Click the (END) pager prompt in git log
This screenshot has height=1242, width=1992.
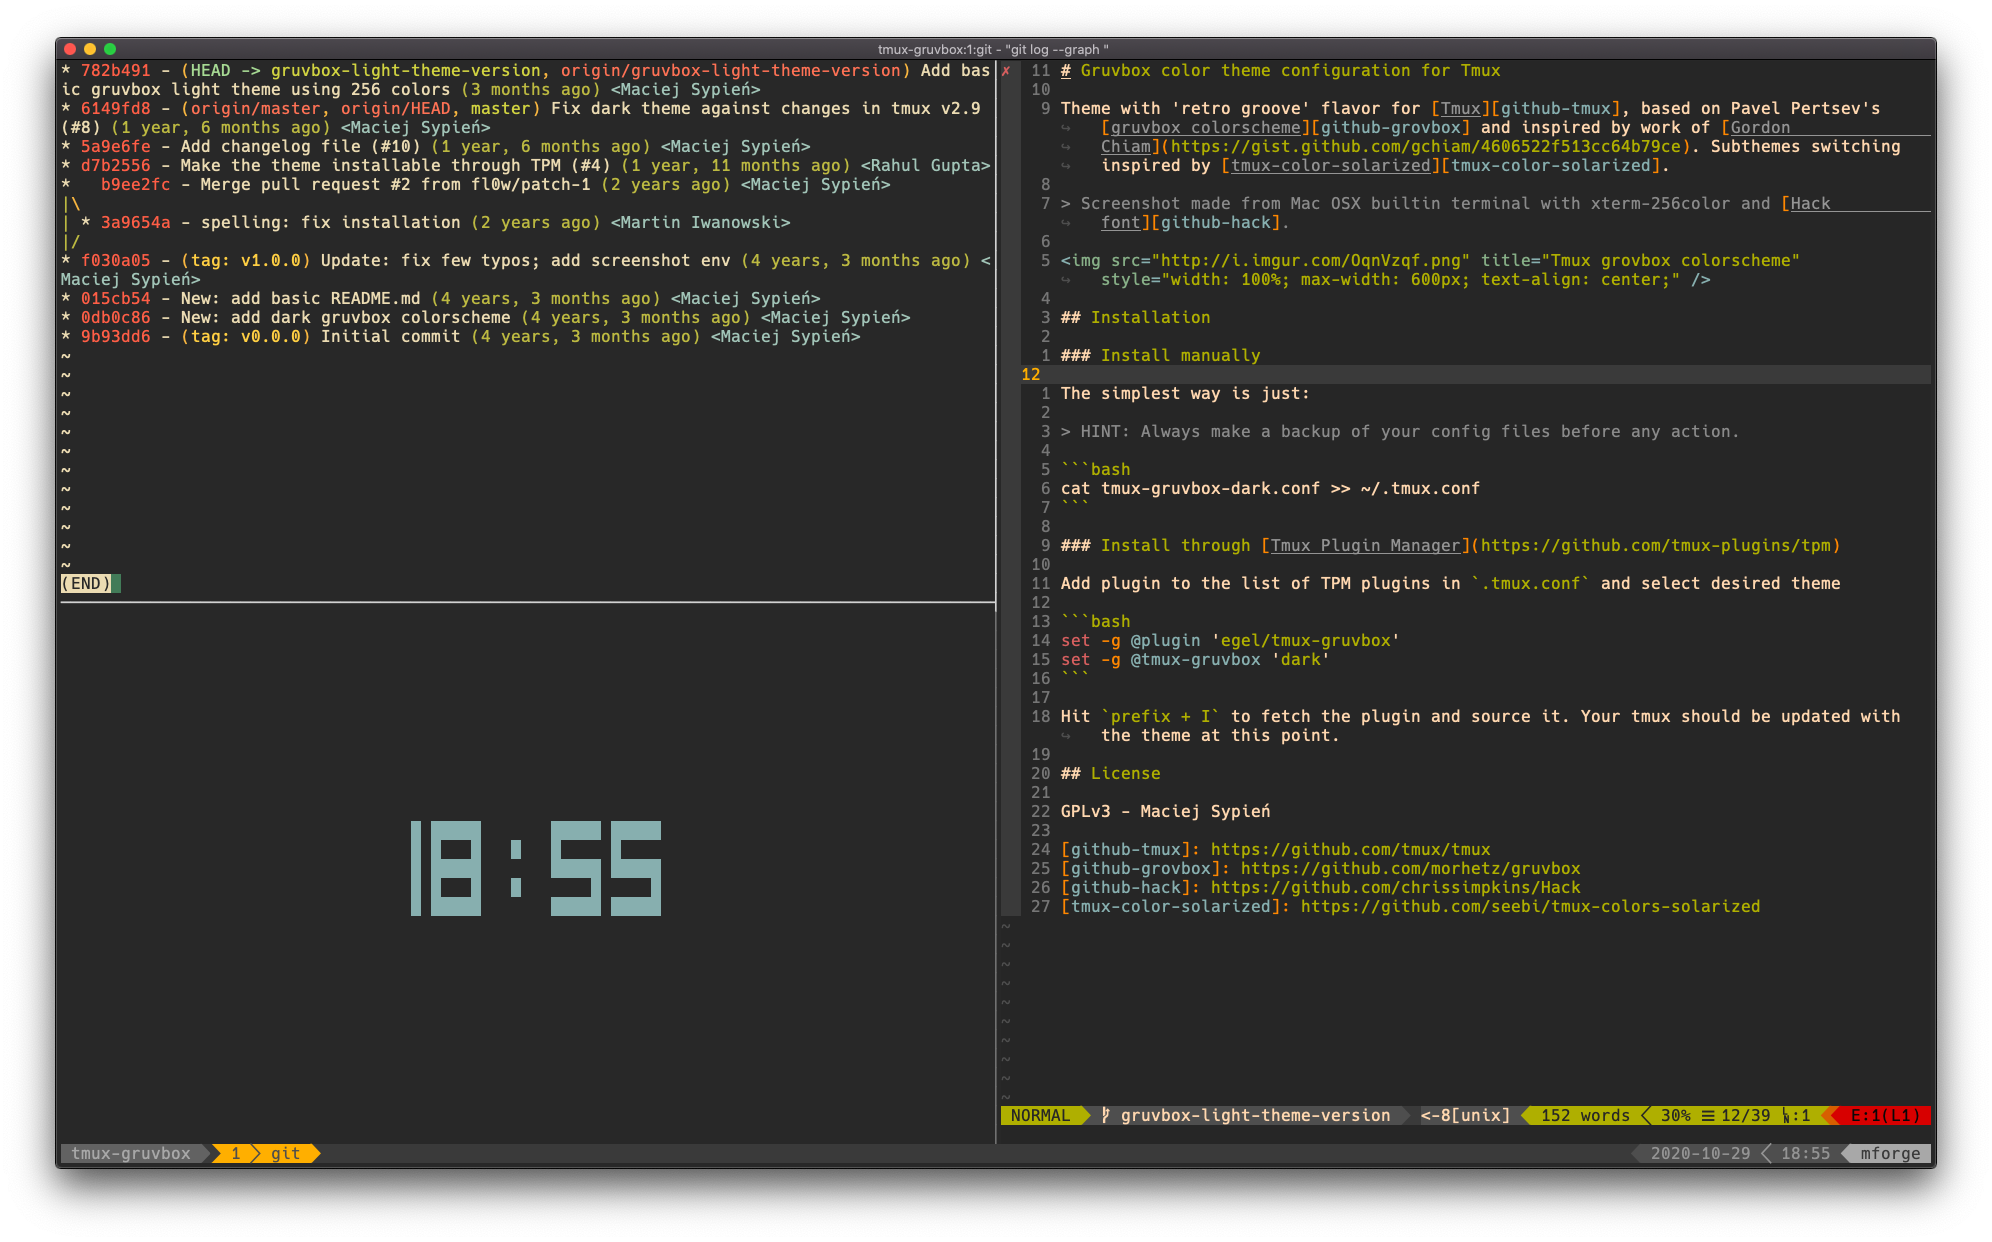[87, 583]
